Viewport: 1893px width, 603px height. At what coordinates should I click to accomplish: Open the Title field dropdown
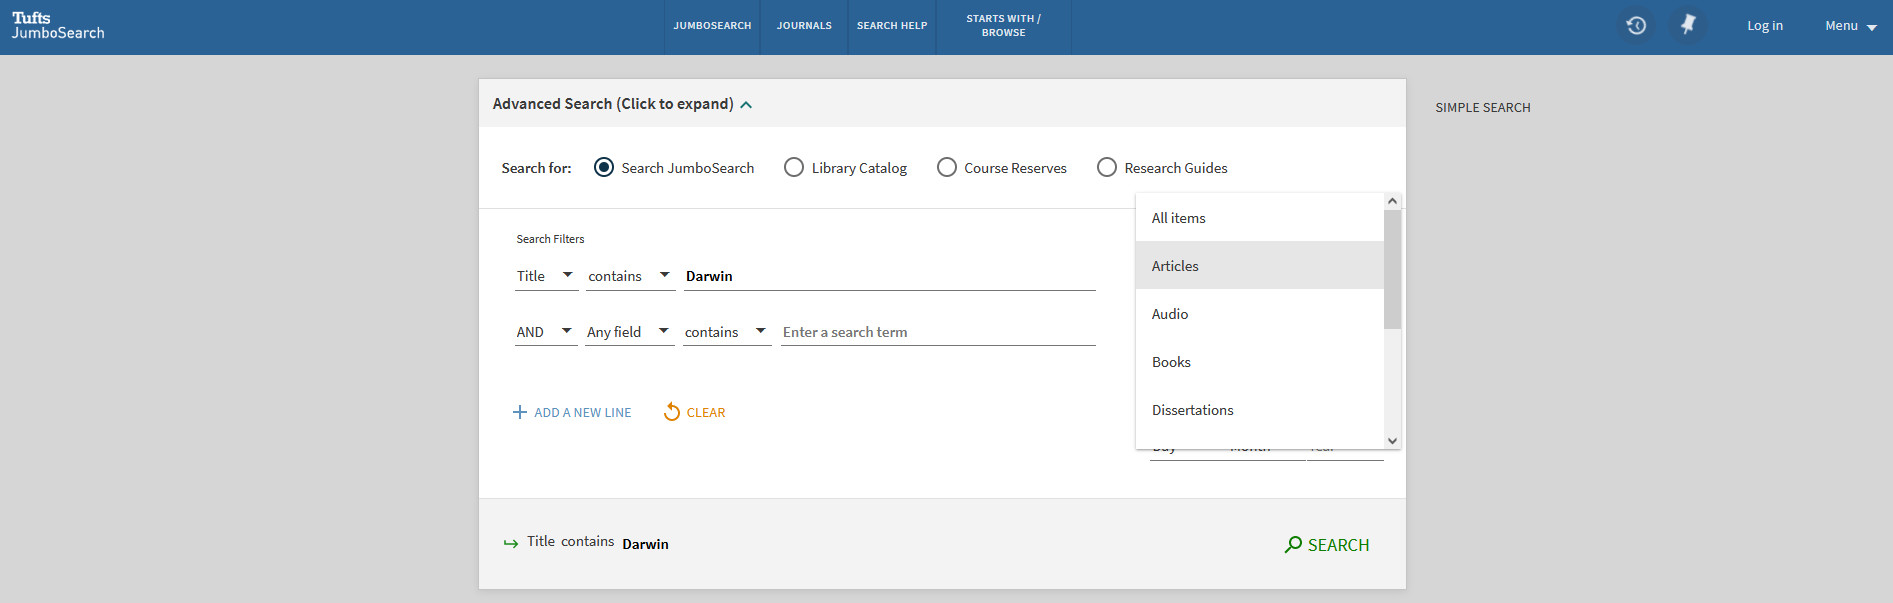[546, 276]
